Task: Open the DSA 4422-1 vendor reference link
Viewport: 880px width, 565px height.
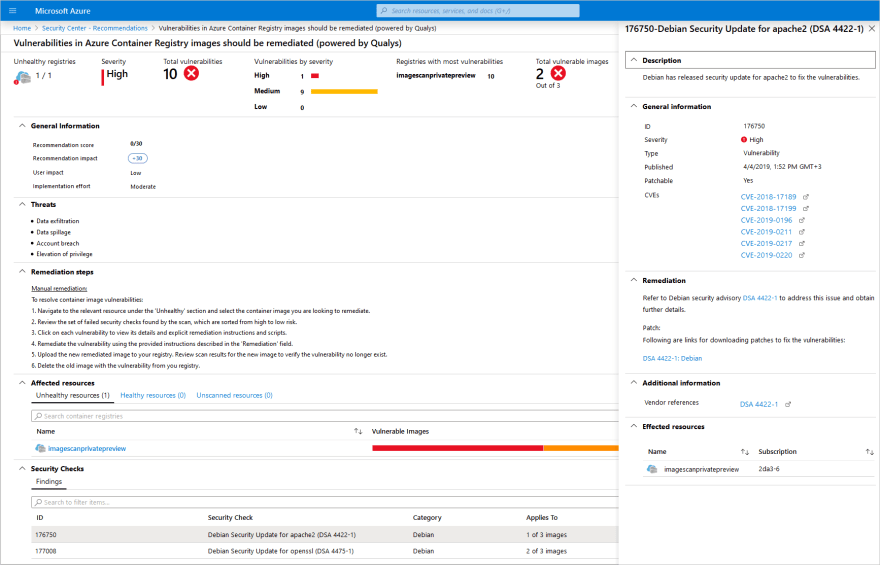Action: click(x=759, y=405)
